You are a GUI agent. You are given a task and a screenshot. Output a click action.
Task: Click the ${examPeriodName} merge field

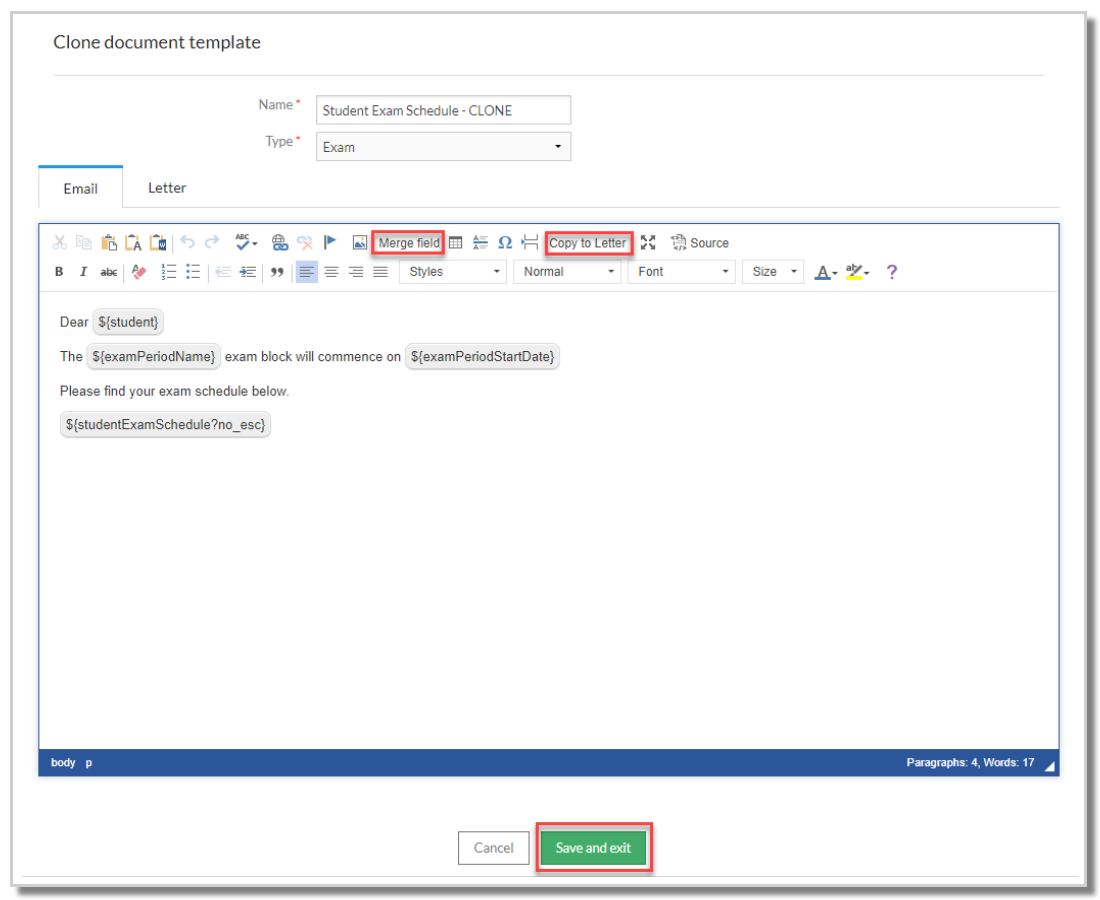[154, 356]
